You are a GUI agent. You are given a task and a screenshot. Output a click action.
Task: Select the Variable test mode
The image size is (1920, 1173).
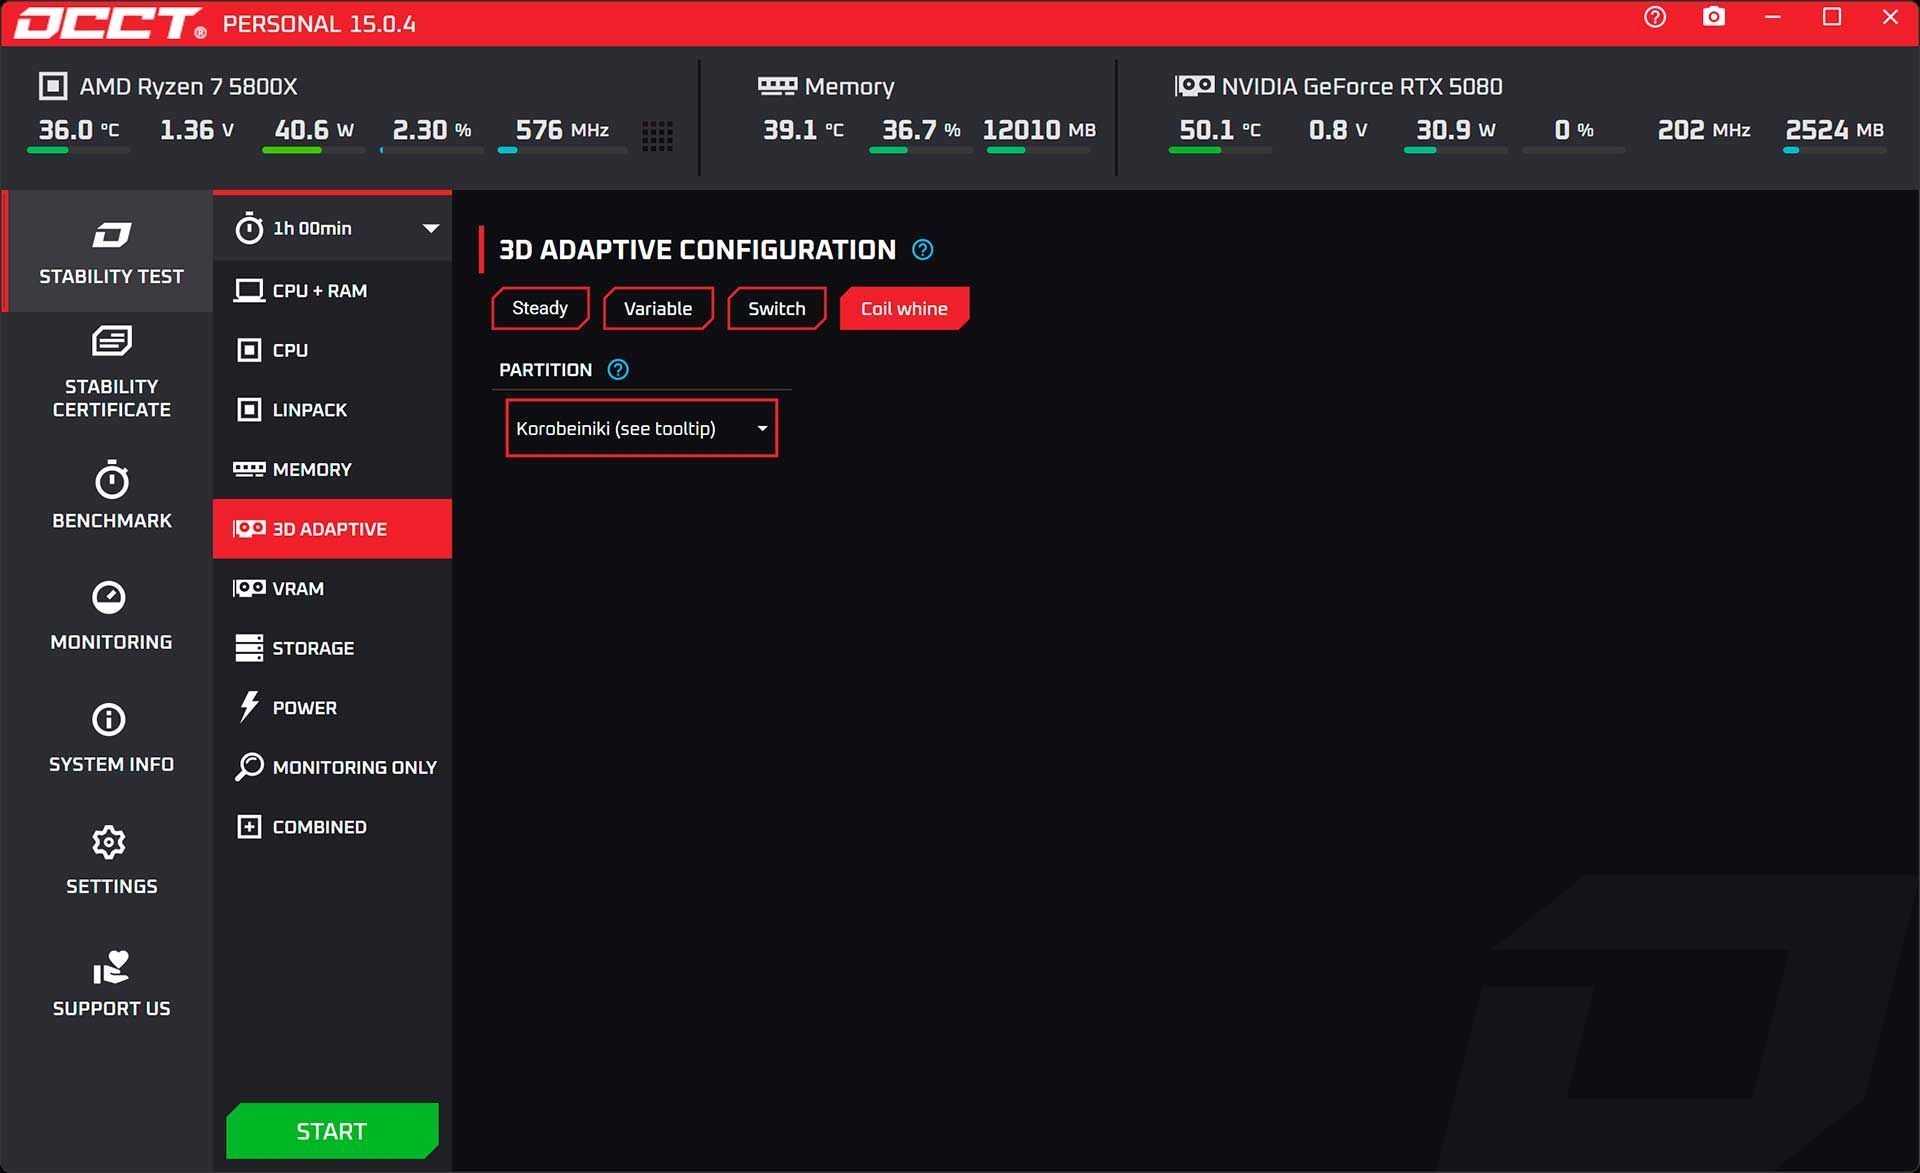(x=657, y=308)
